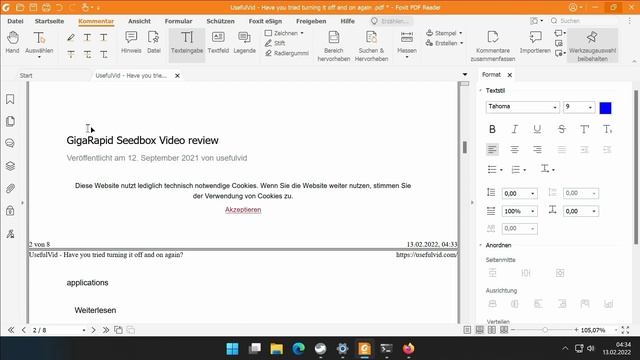Align text right
Screen dimensions: 640x360
coord(537,149)
